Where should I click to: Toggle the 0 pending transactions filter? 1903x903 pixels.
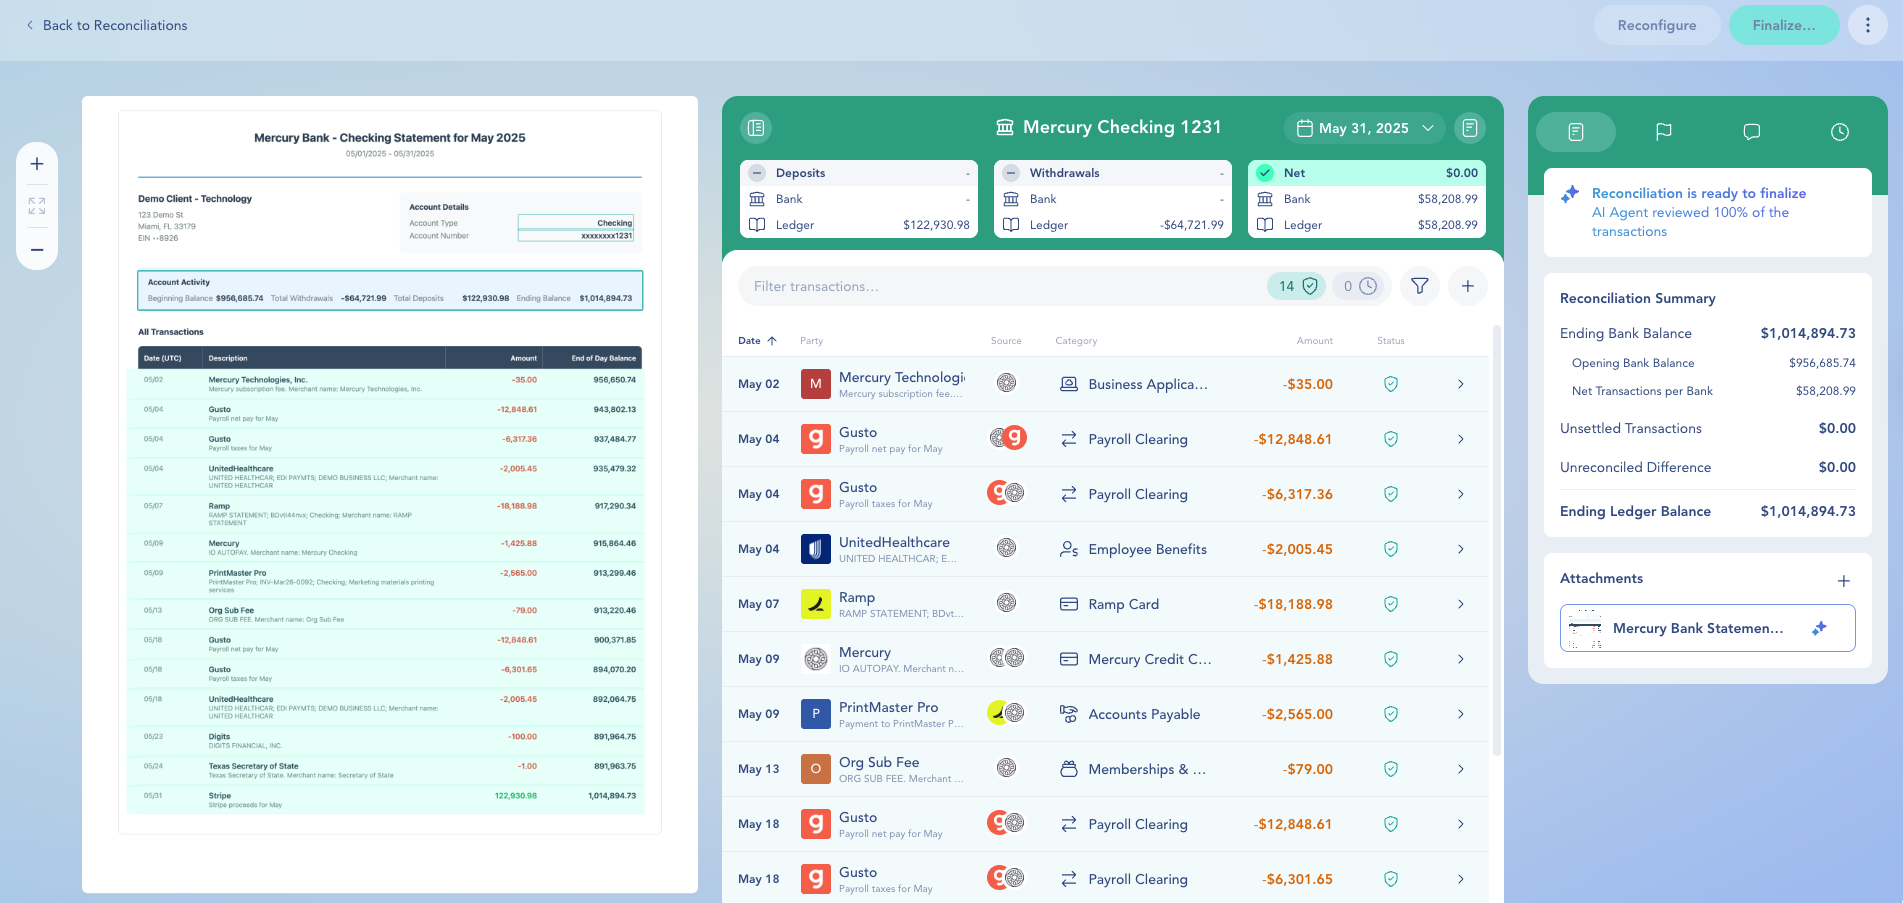(x=1359, y=286)
